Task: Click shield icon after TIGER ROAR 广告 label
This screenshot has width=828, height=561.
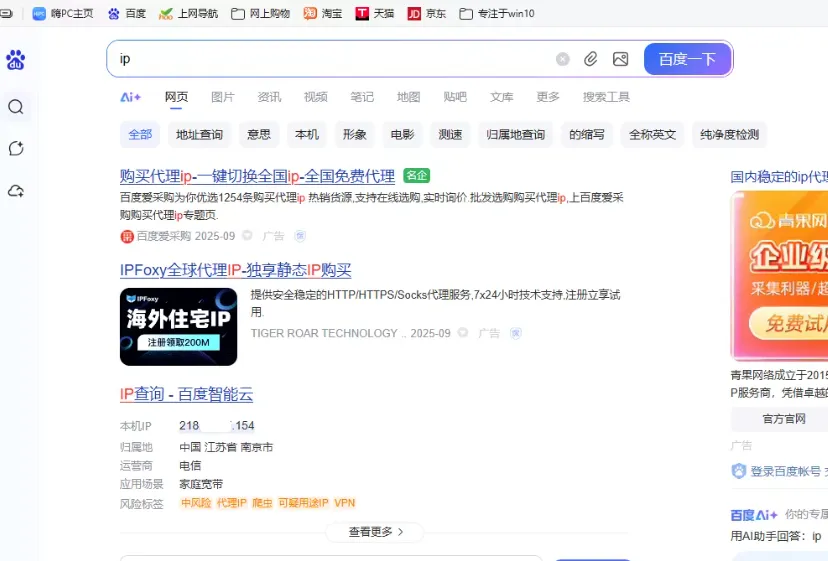Action: pyautogui.click(x=515, y=333)
